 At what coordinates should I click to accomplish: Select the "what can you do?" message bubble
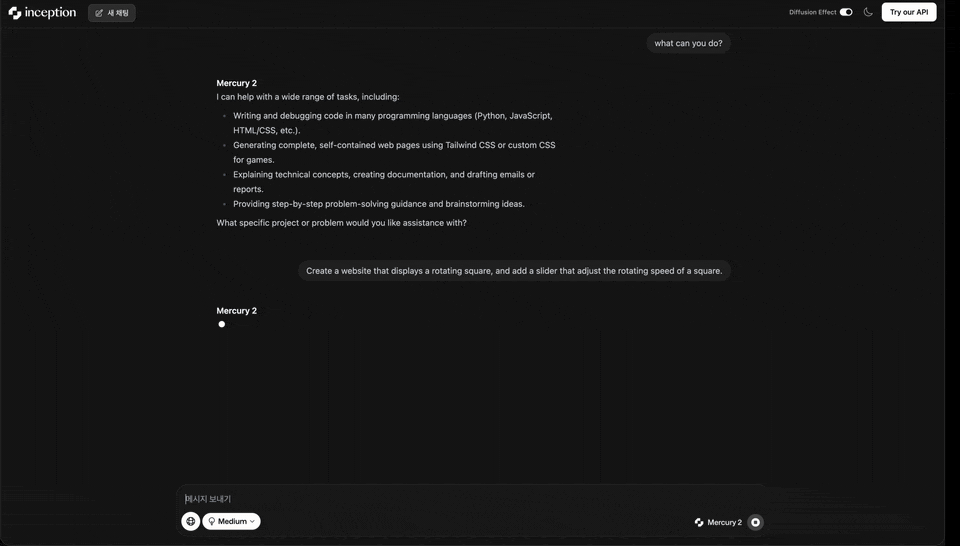coord(688,43)
